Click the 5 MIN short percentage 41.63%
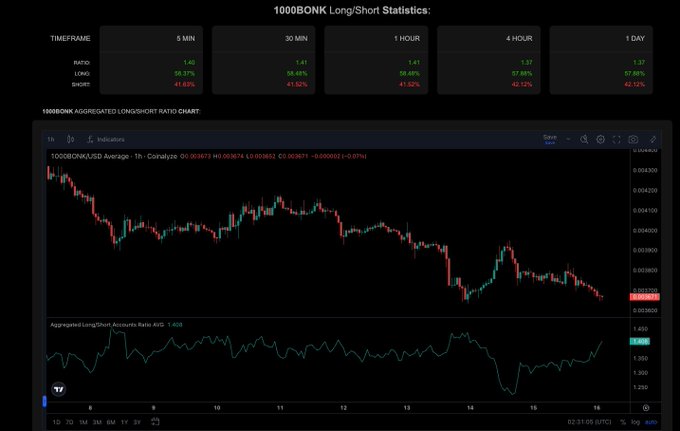 [185, 84]
